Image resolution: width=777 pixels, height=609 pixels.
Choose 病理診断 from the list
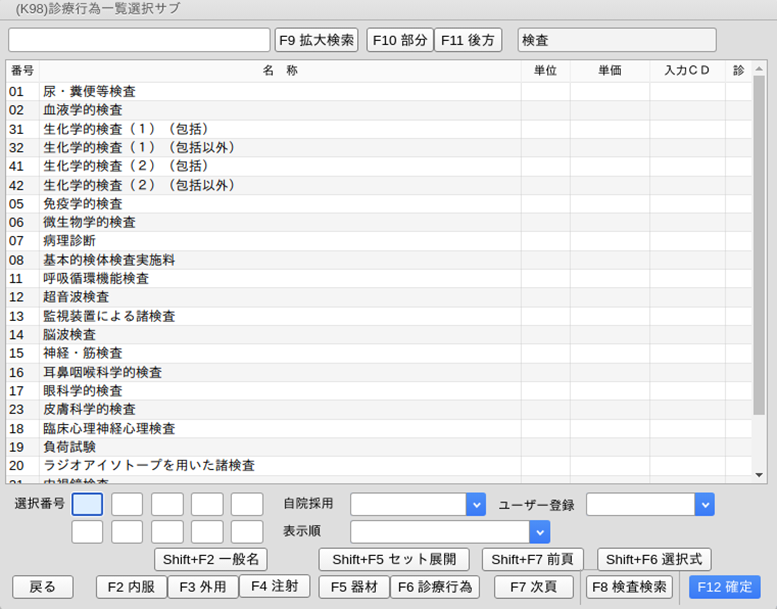tap(280, 241)
